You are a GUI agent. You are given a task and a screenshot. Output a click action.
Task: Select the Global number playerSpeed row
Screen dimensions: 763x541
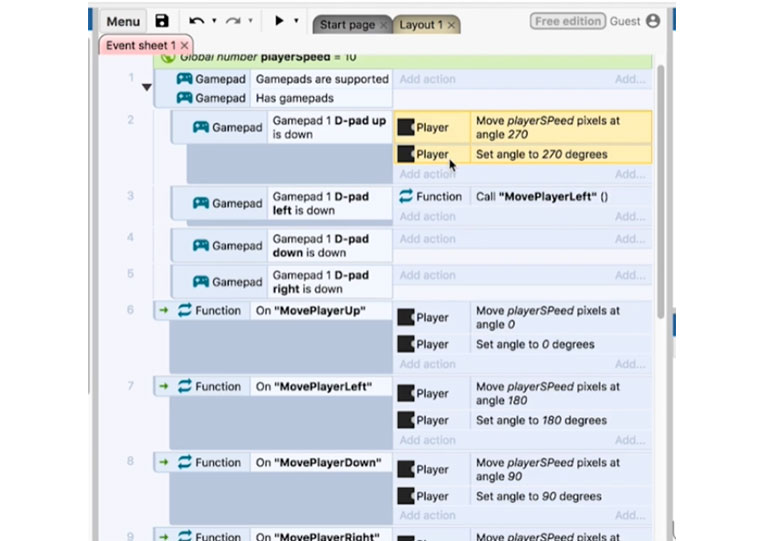click(x=403, y=59)
